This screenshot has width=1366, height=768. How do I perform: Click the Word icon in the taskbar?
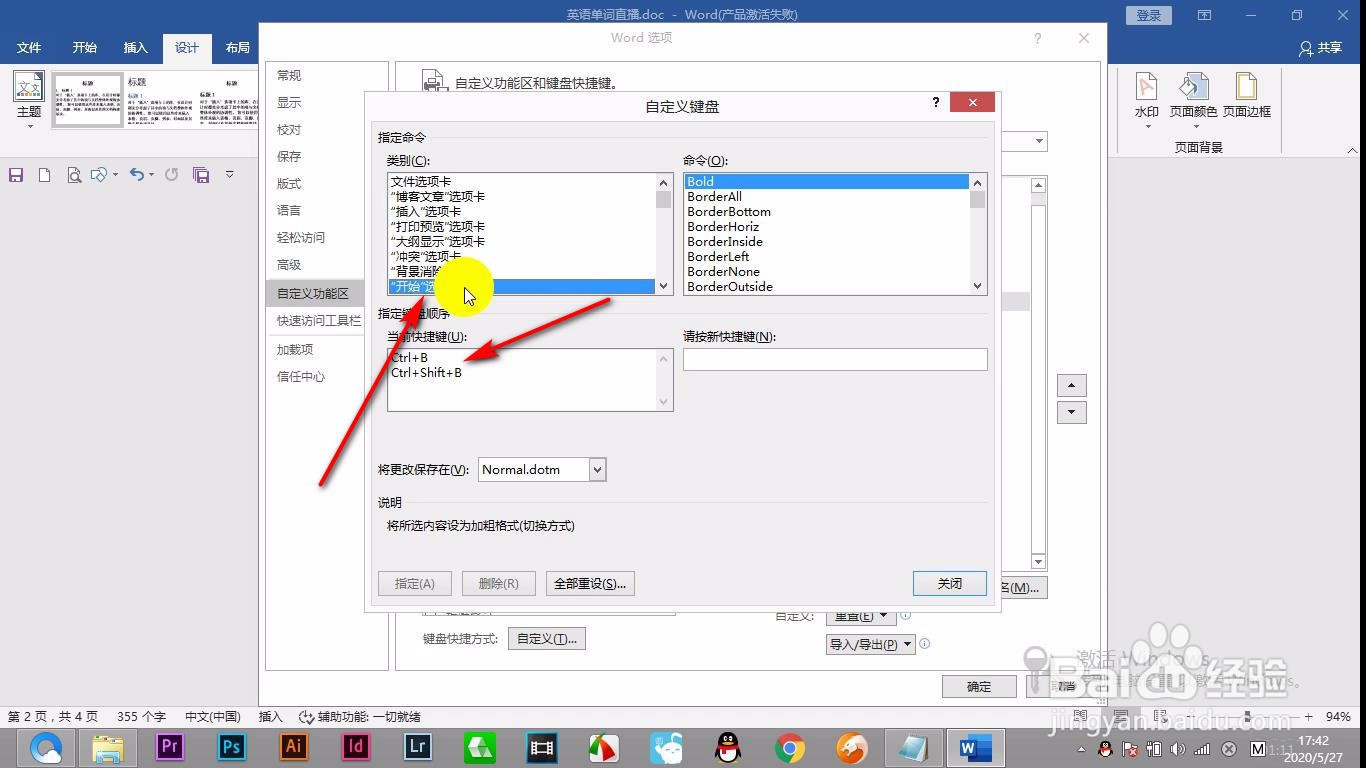pyautogui.click(x=975, y=747)
